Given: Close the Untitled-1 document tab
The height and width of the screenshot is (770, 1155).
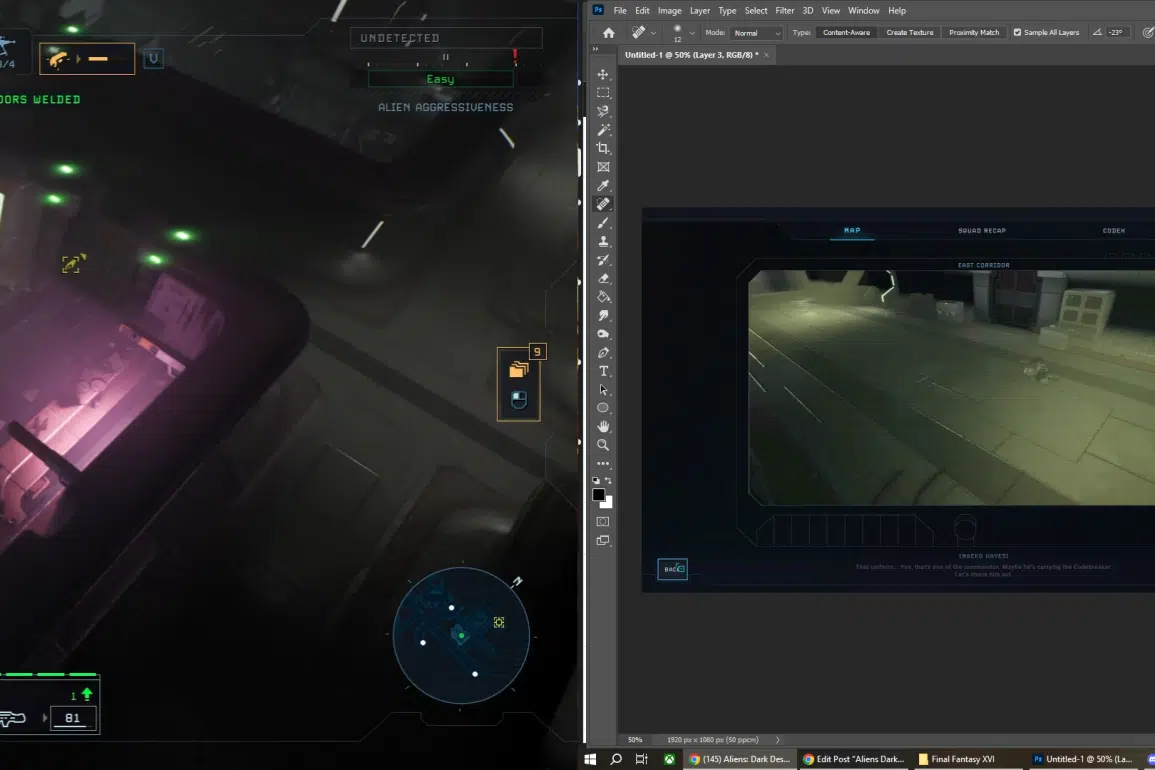Looking at the screenshot, I should tap(766, 55).
